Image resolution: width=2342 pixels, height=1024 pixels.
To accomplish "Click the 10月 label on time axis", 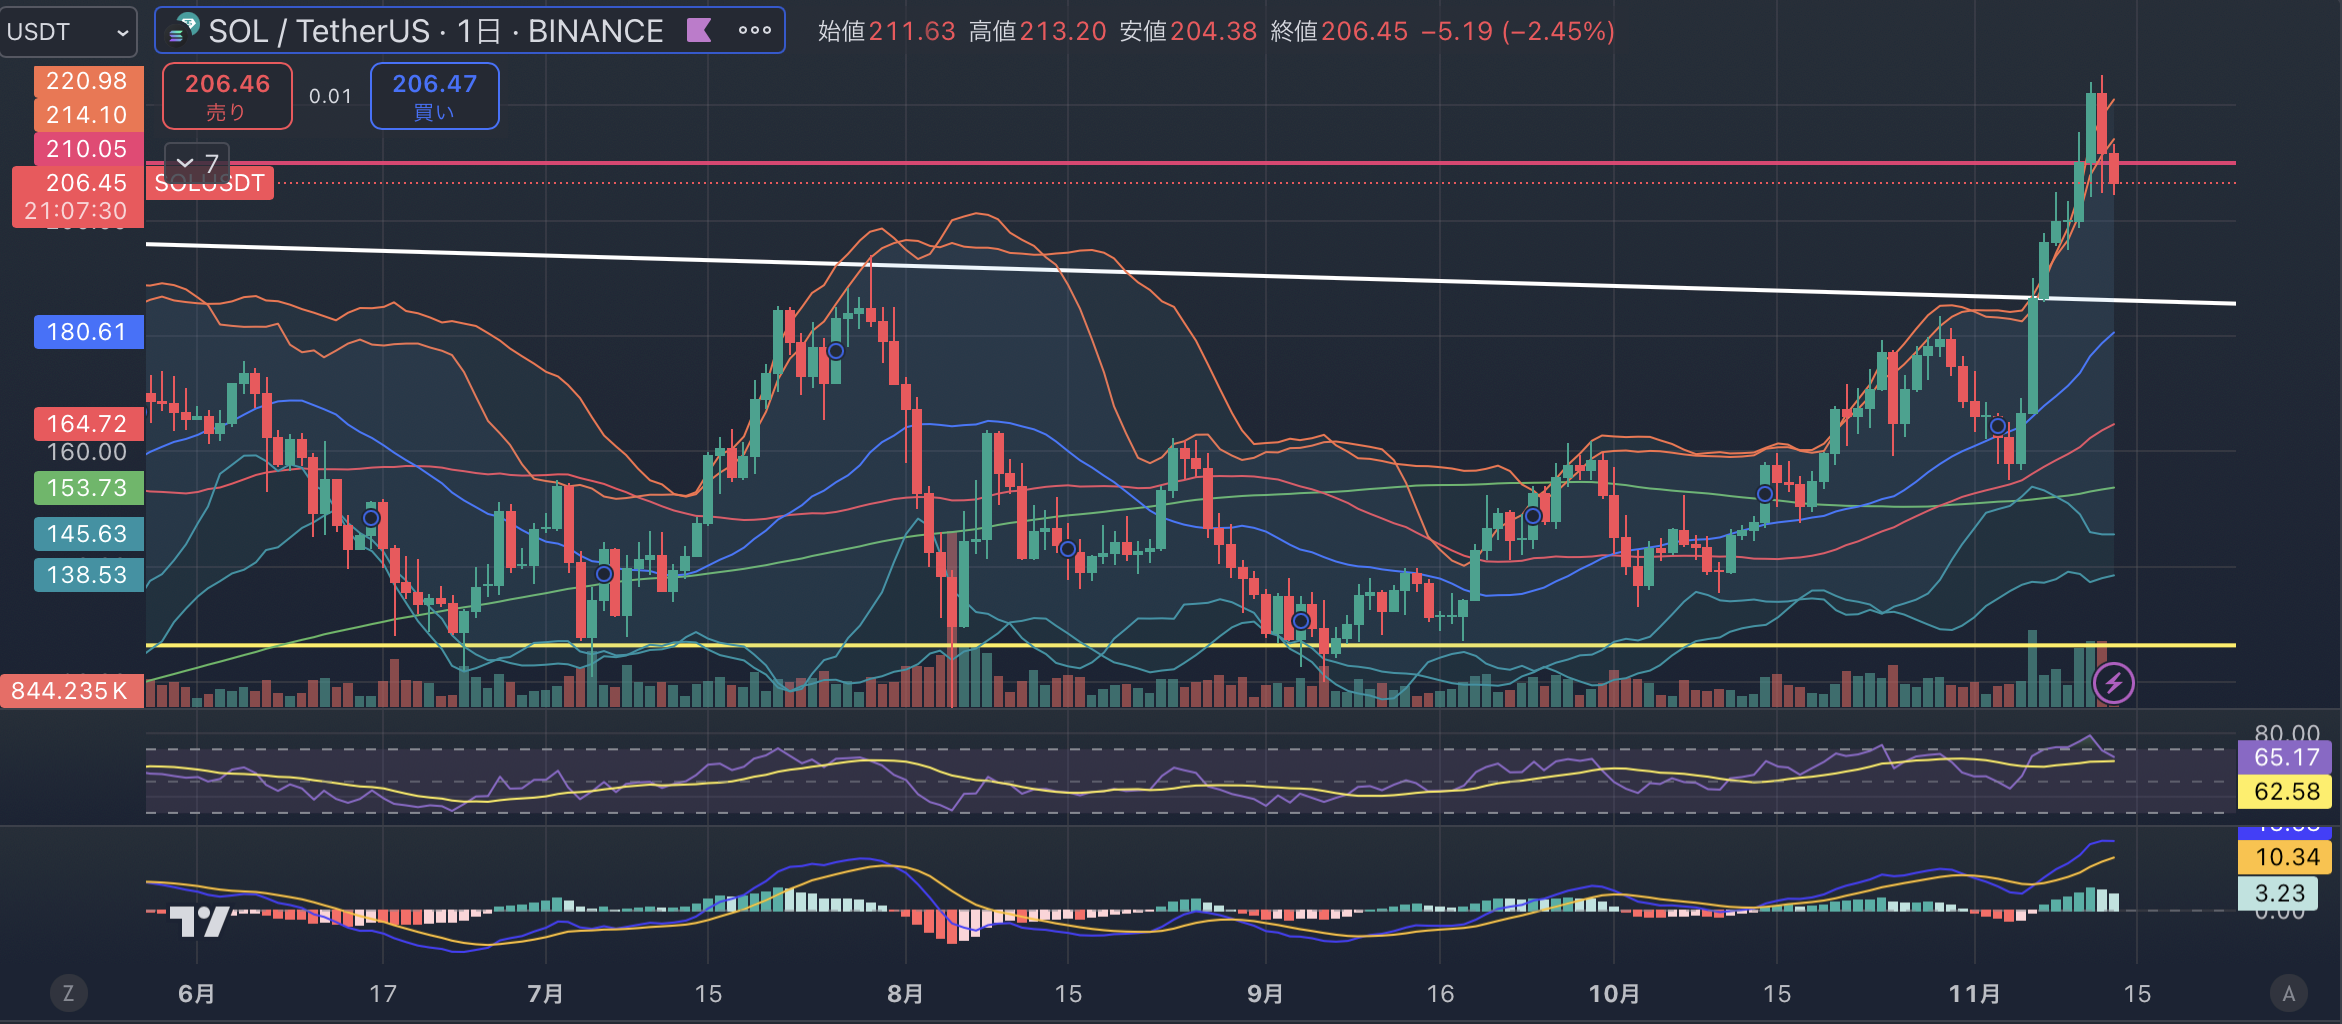I will 1614,993.
